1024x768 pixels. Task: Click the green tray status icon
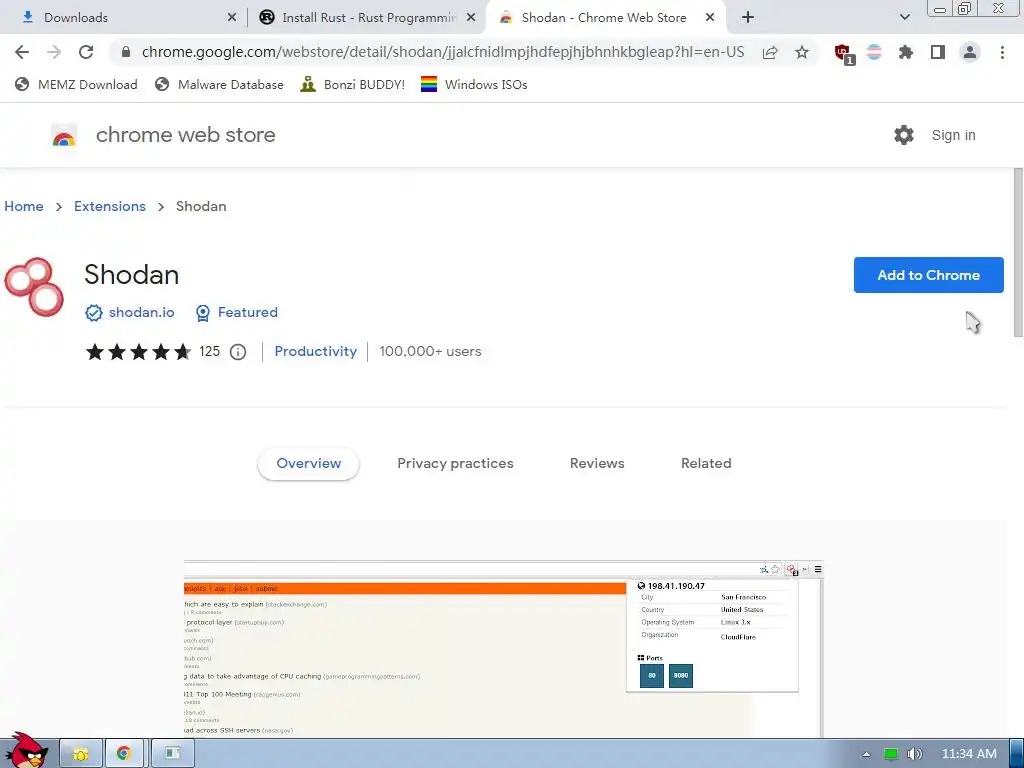pyautogui.click(x=890, y=754)
